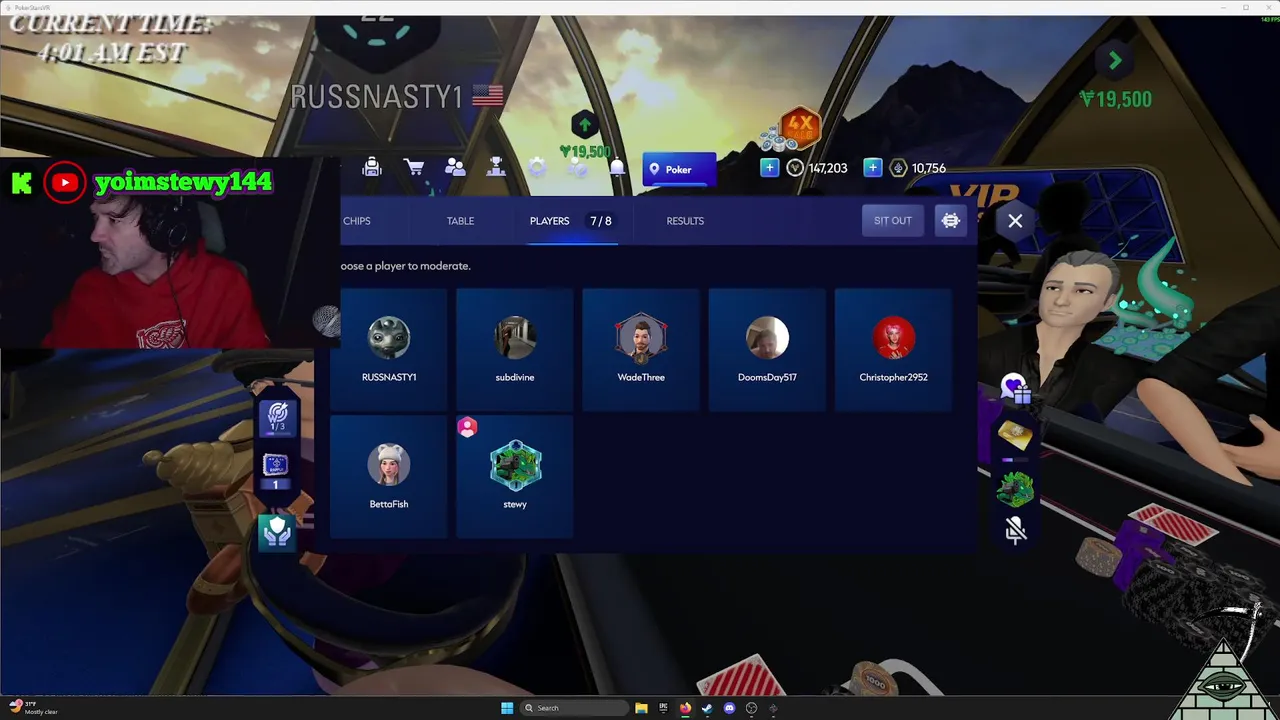1280x720 pixels.
Task: Open Steam from the taskbar
Action: [x=707, y=708]
